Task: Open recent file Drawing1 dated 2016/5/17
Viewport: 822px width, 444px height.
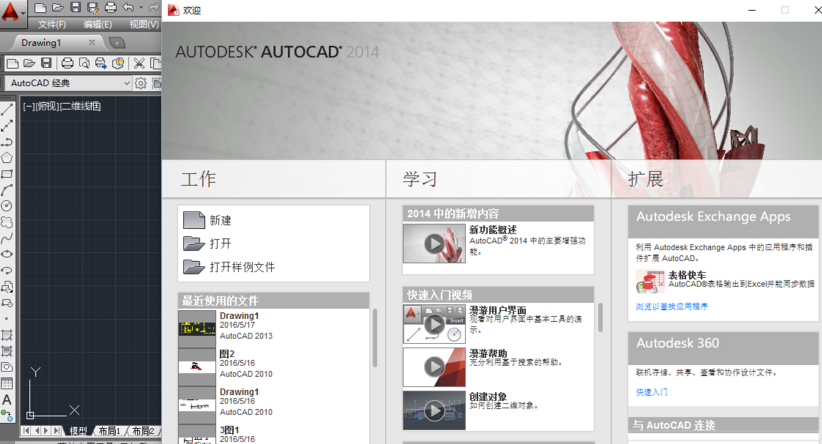Action: (275, 326)
